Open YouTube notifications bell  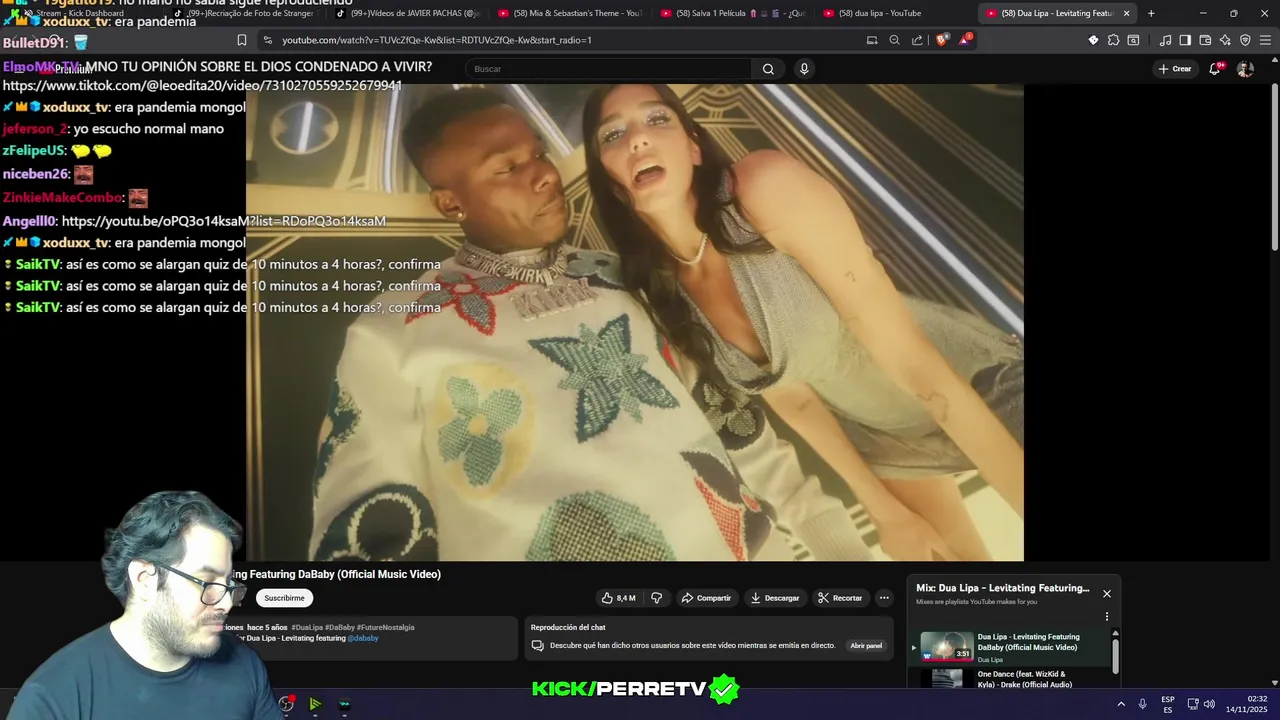tap(1215, 69)
